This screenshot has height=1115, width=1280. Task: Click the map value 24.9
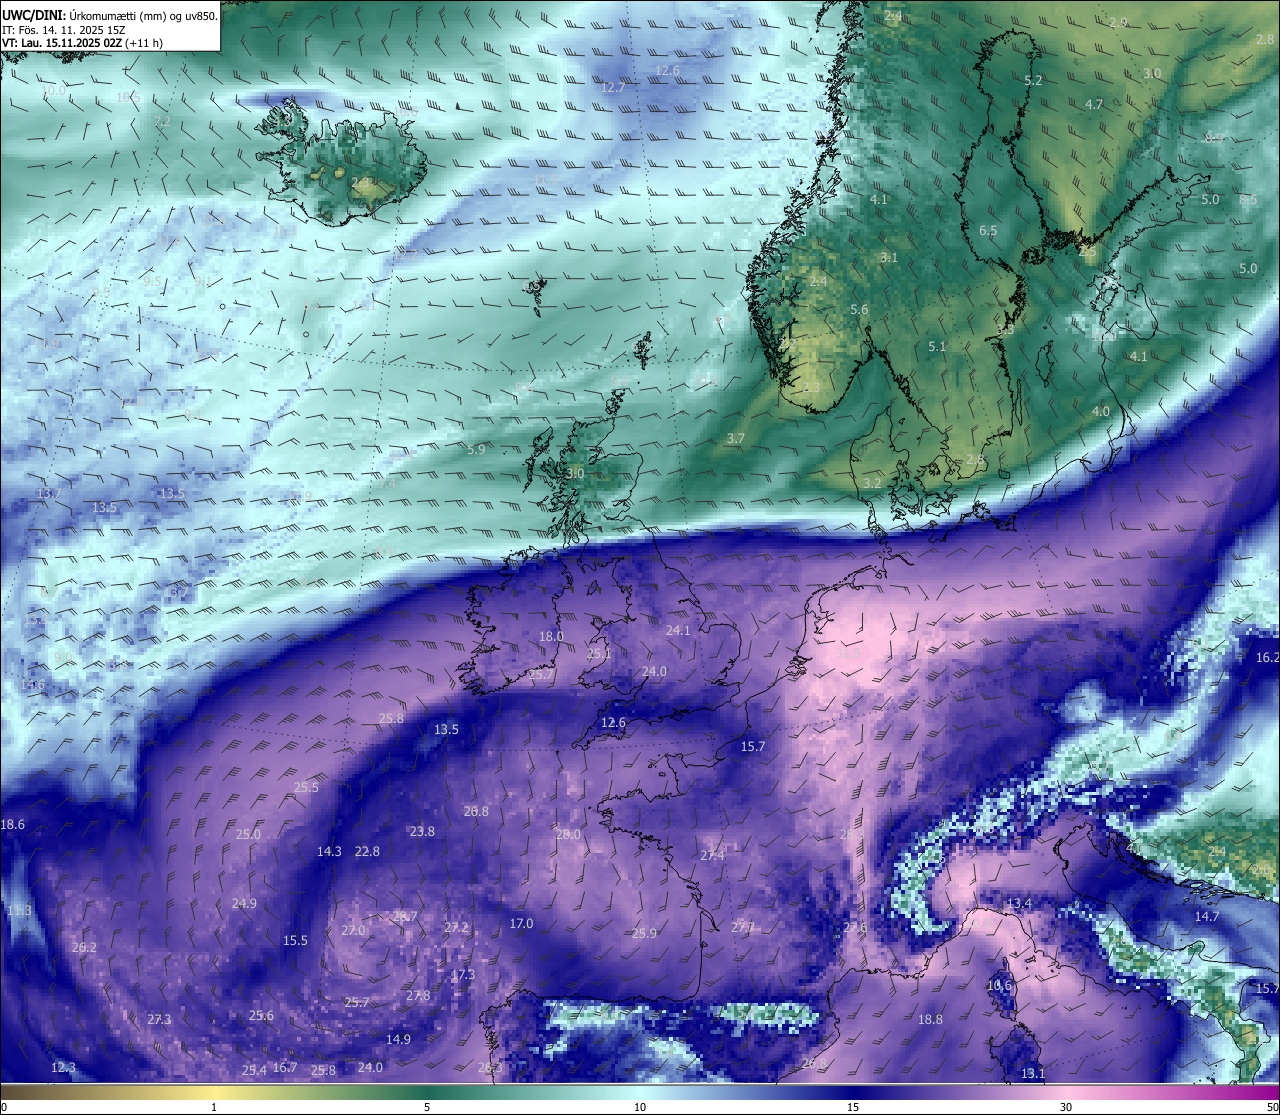[244, 904]
